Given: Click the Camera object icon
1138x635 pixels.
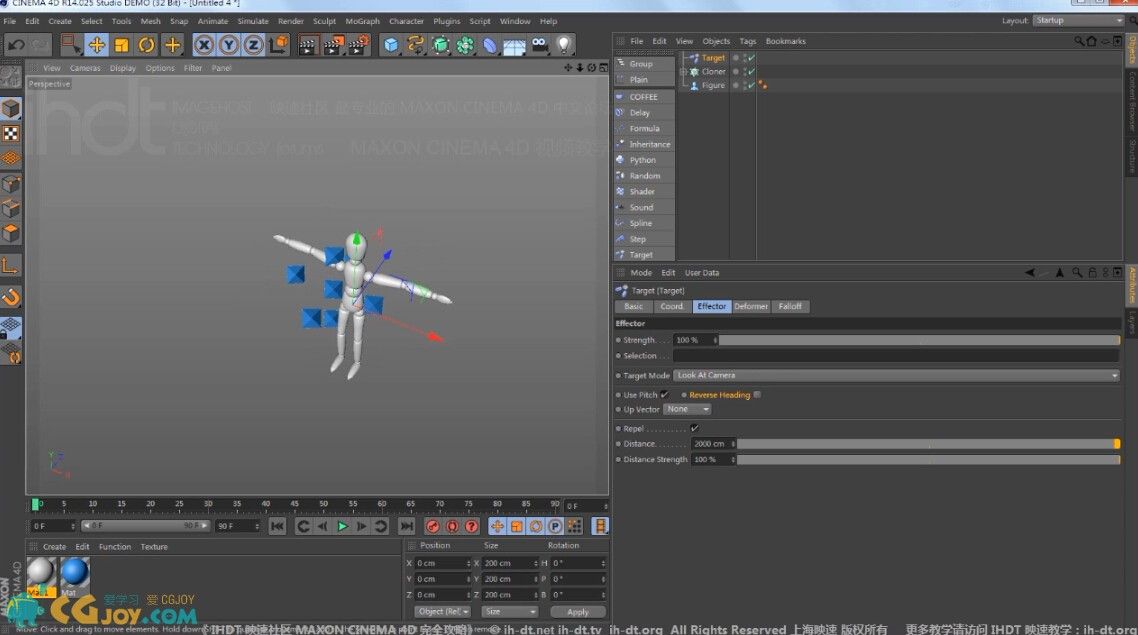Looking at the screenshot, I should click(539, 46).
